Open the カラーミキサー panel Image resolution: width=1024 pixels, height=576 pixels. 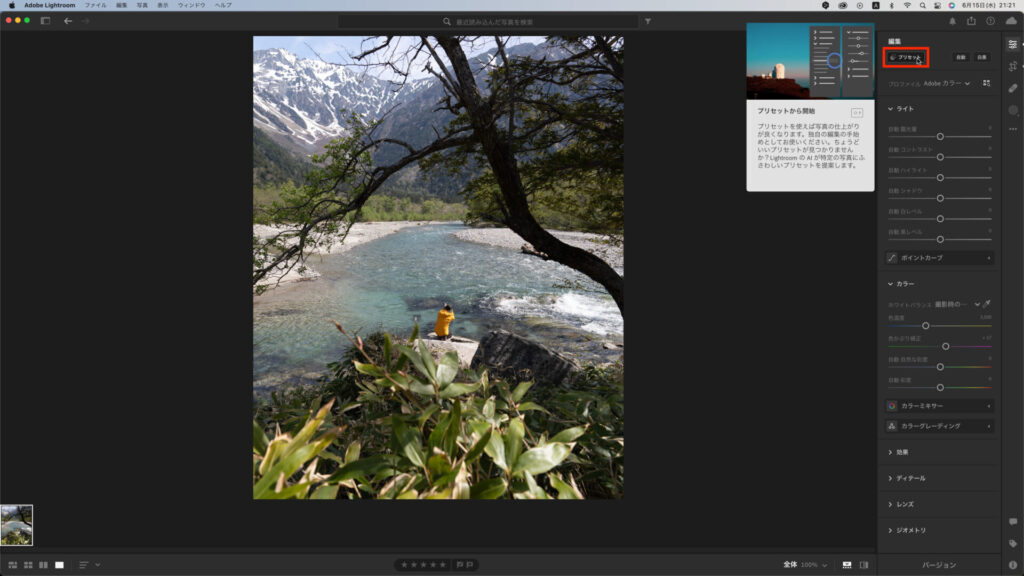pos(940,406)
